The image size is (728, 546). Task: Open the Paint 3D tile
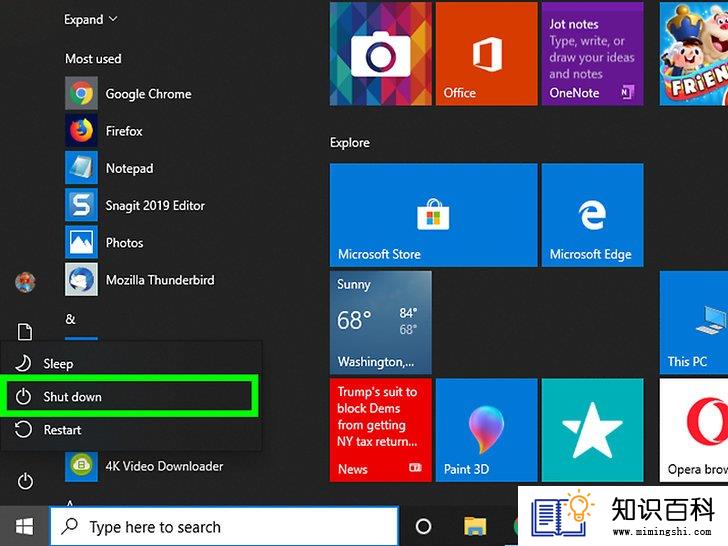[x=486, y=430]
